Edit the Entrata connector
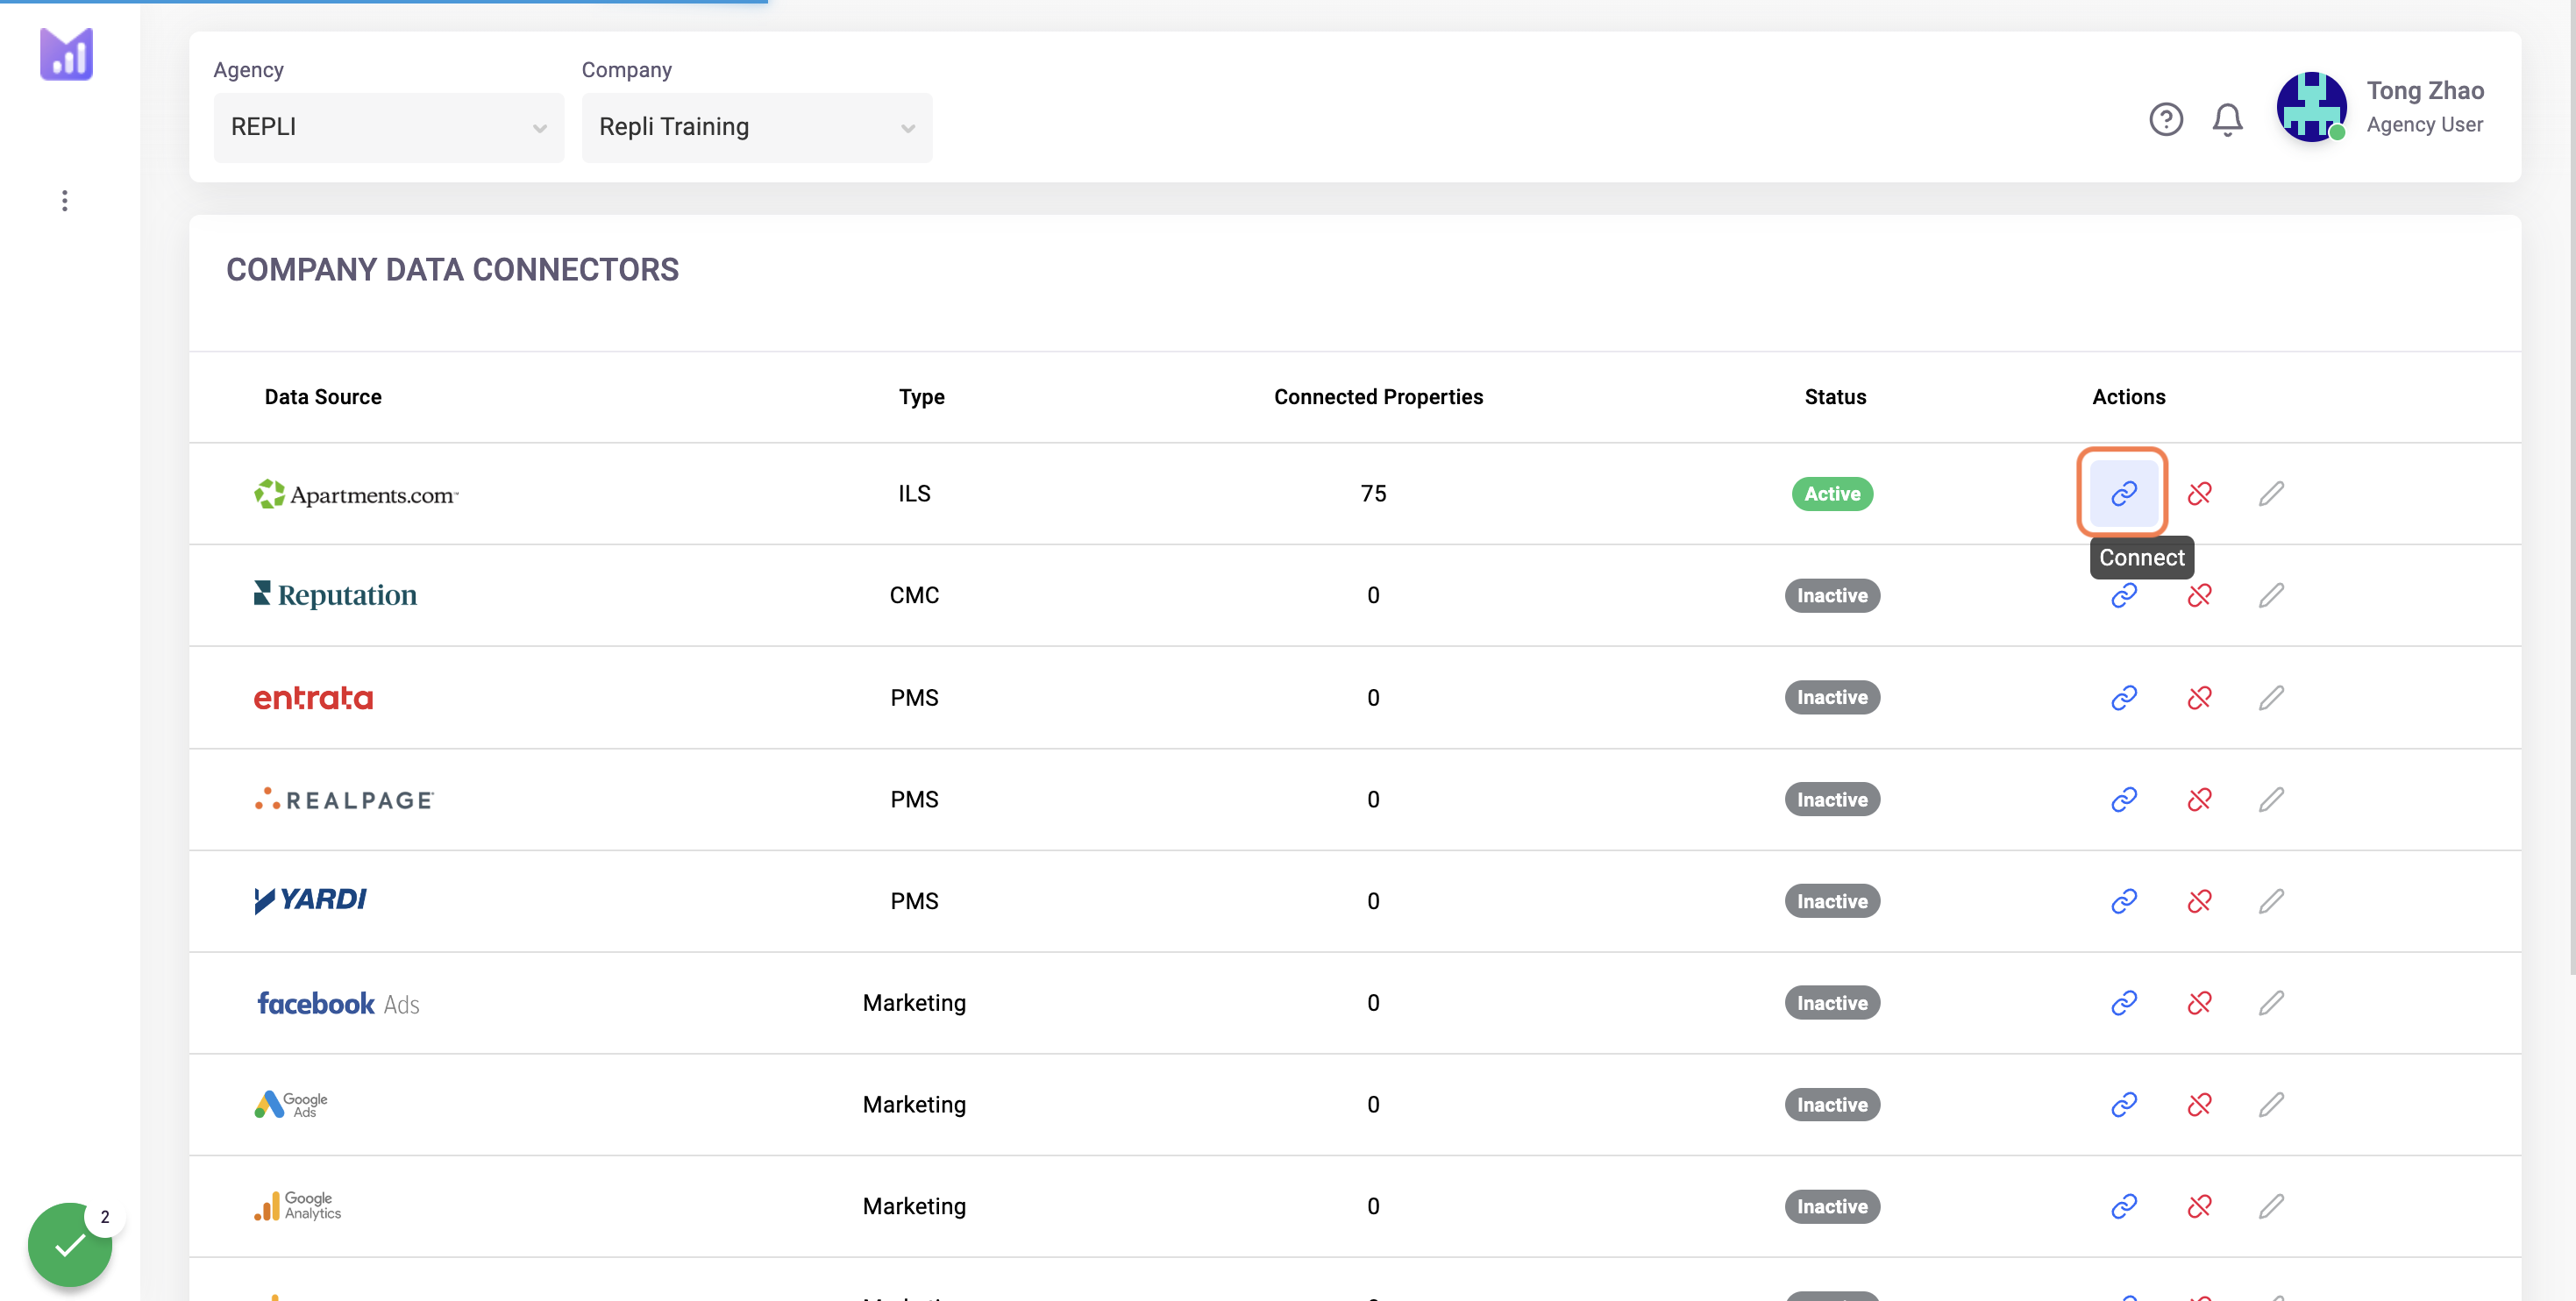The image size is (2576, 1301). coord(2271,697)
